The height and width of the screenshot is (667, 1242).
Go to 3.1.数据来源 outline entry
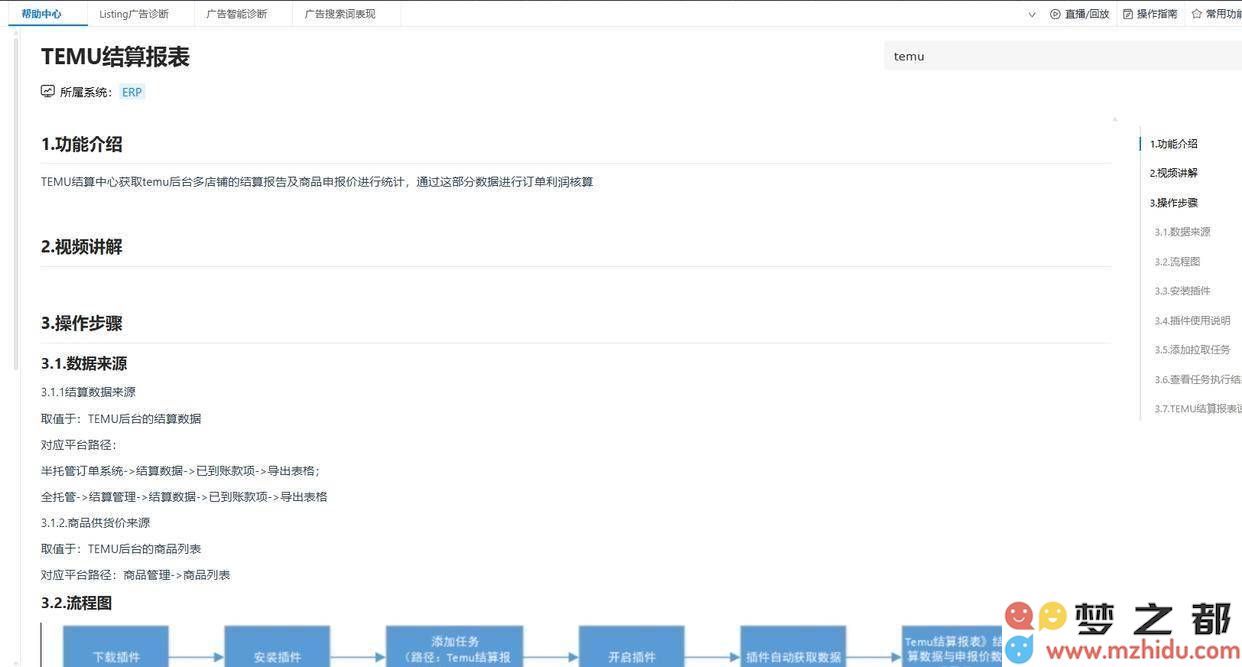pyautogui.click(x=1182, y=232)
